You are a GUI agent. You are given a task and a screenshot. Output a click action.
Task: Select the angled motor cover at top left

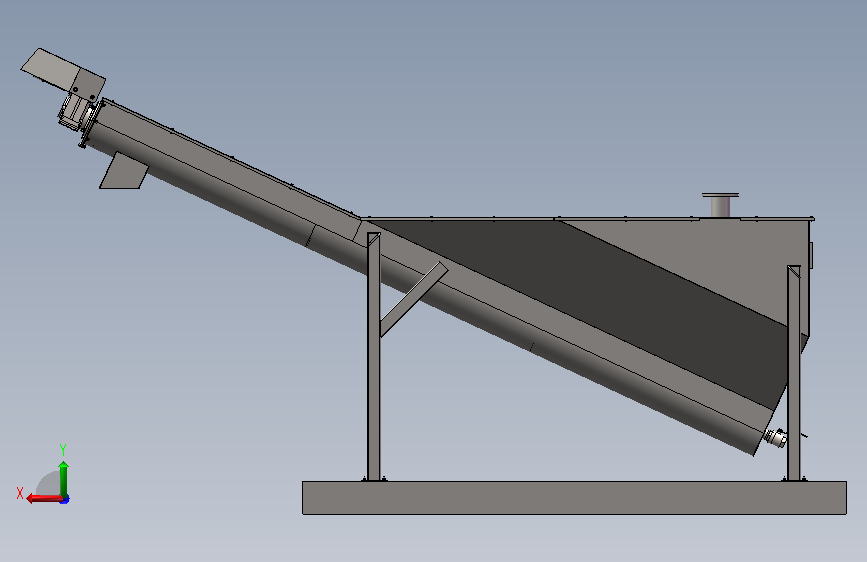tap(62, 74)
